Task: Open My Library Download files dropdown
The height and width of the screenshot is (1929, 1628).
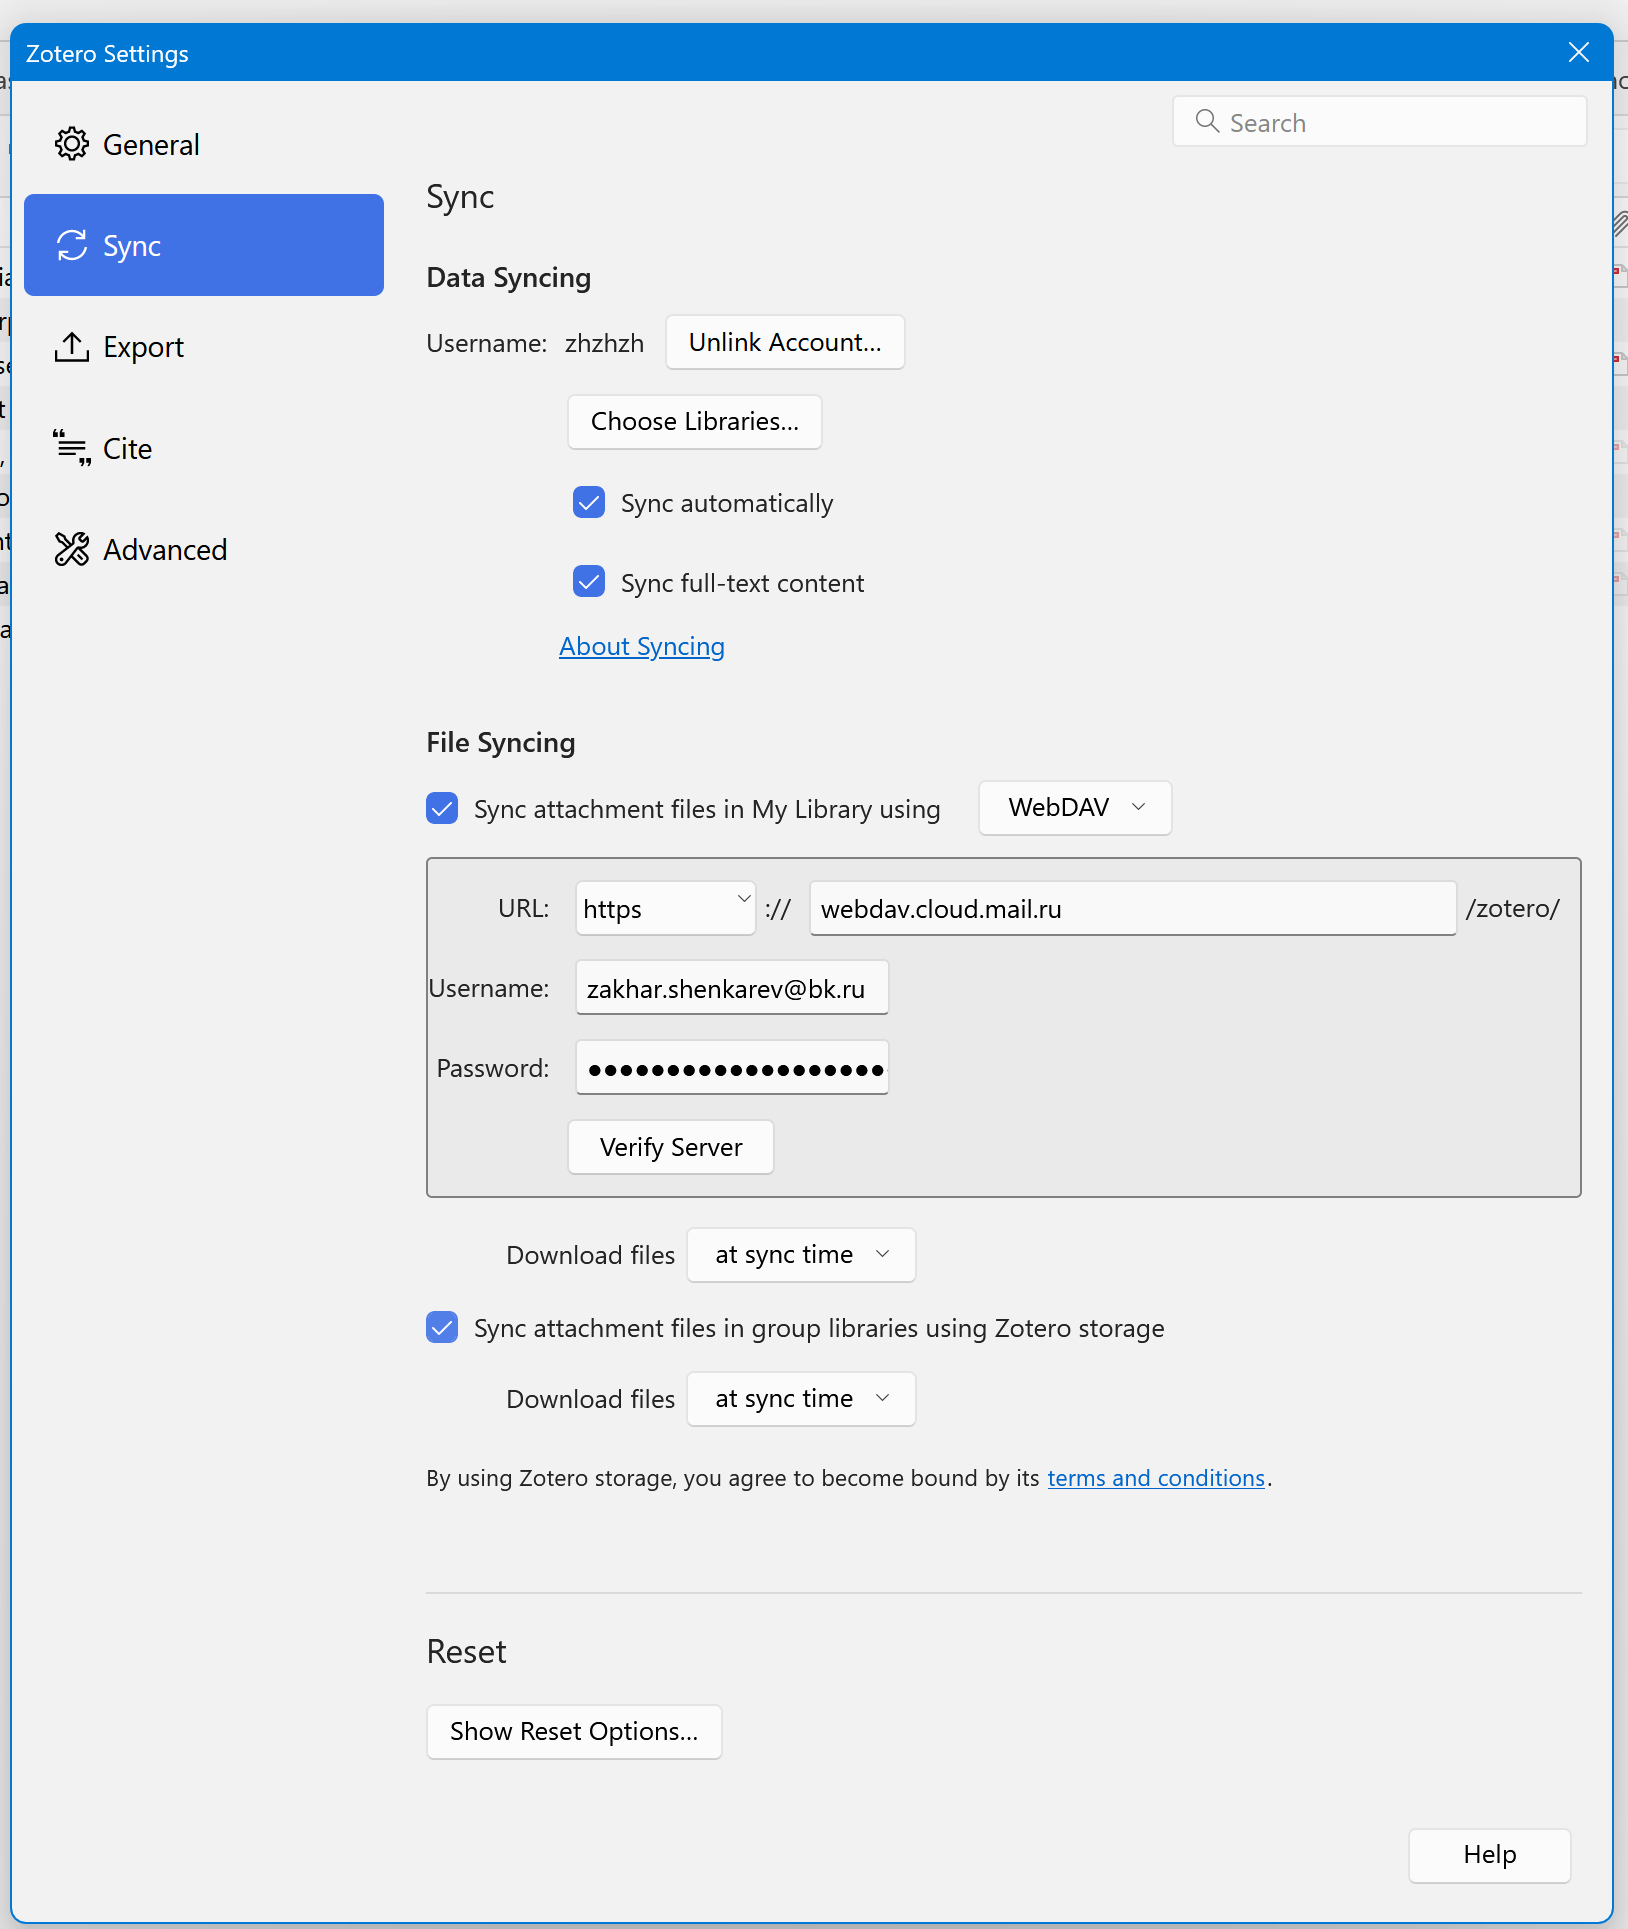Action: tap(801, 1254)
